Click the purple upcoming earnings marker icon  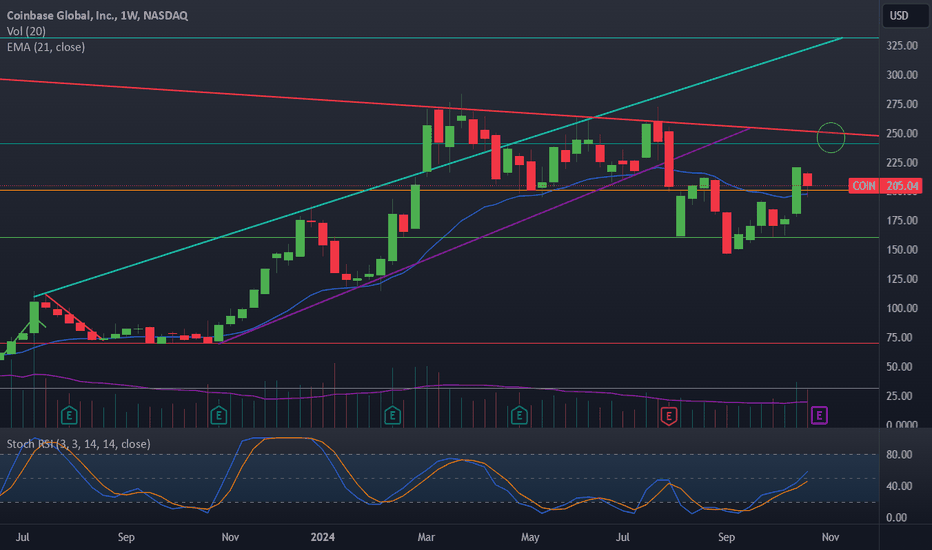819,415
